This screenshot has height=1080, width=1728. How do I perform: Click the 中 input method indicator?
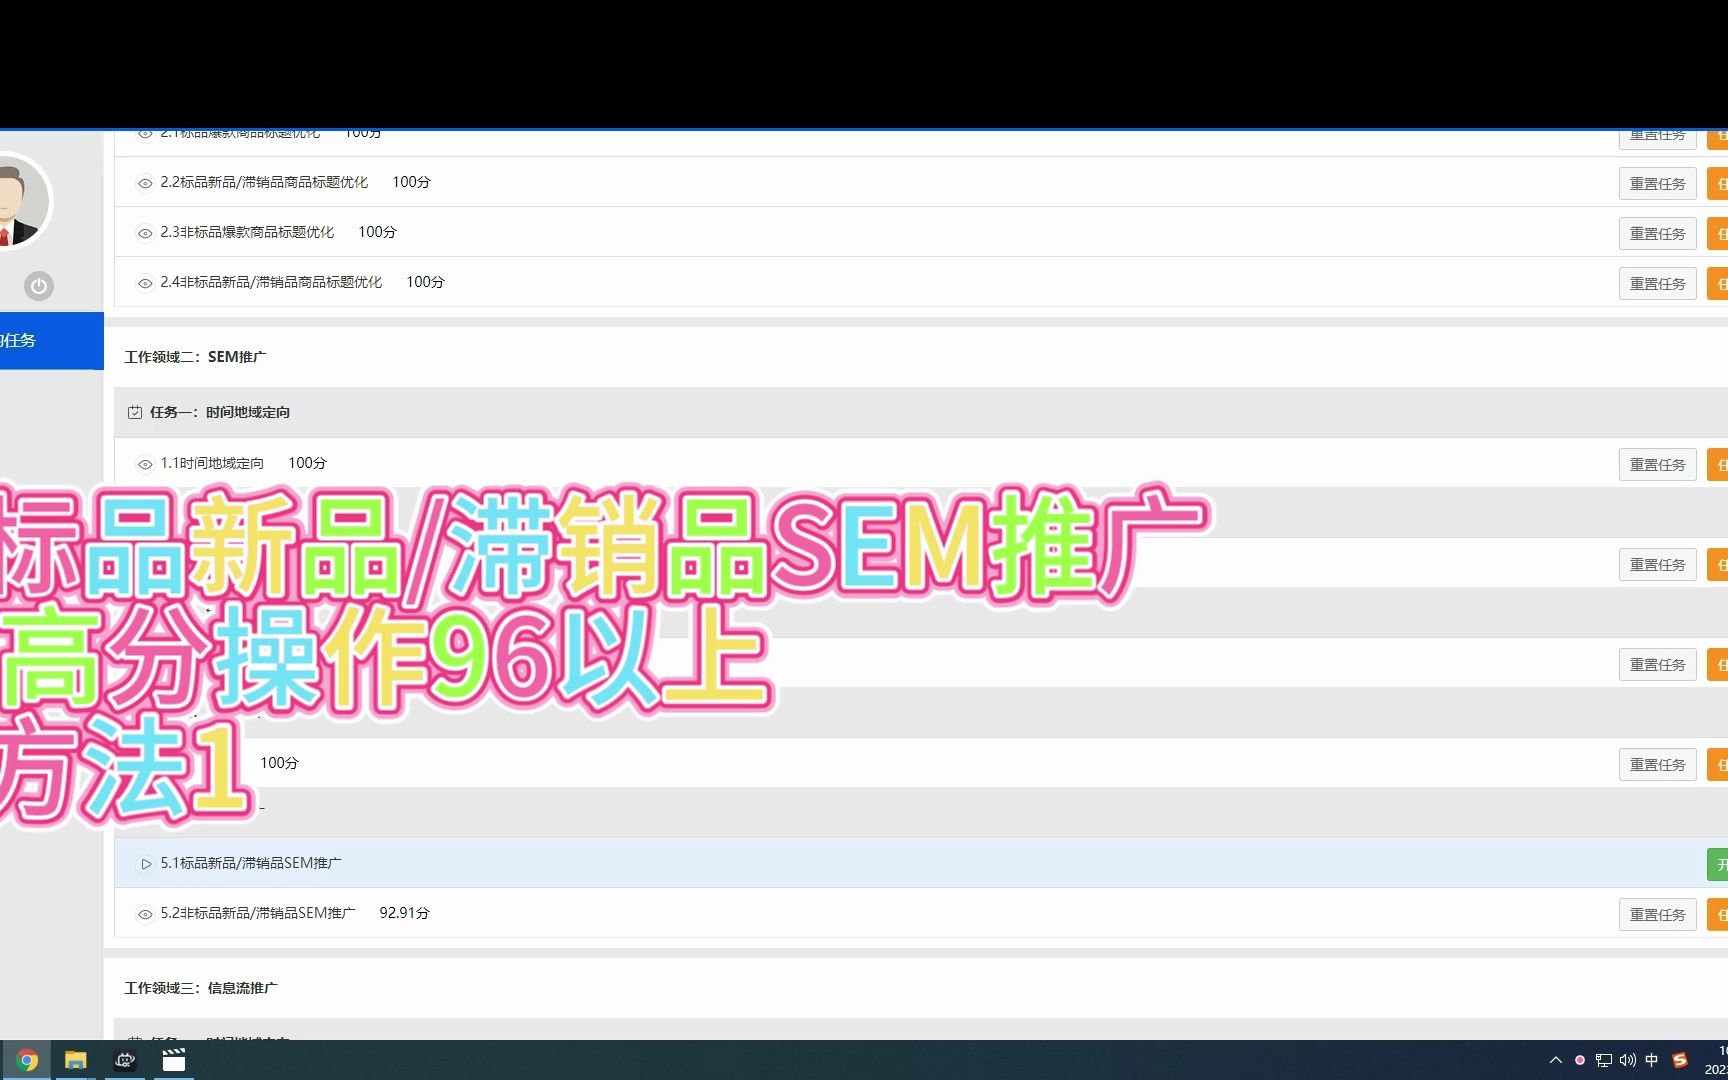(1651, 1060)
